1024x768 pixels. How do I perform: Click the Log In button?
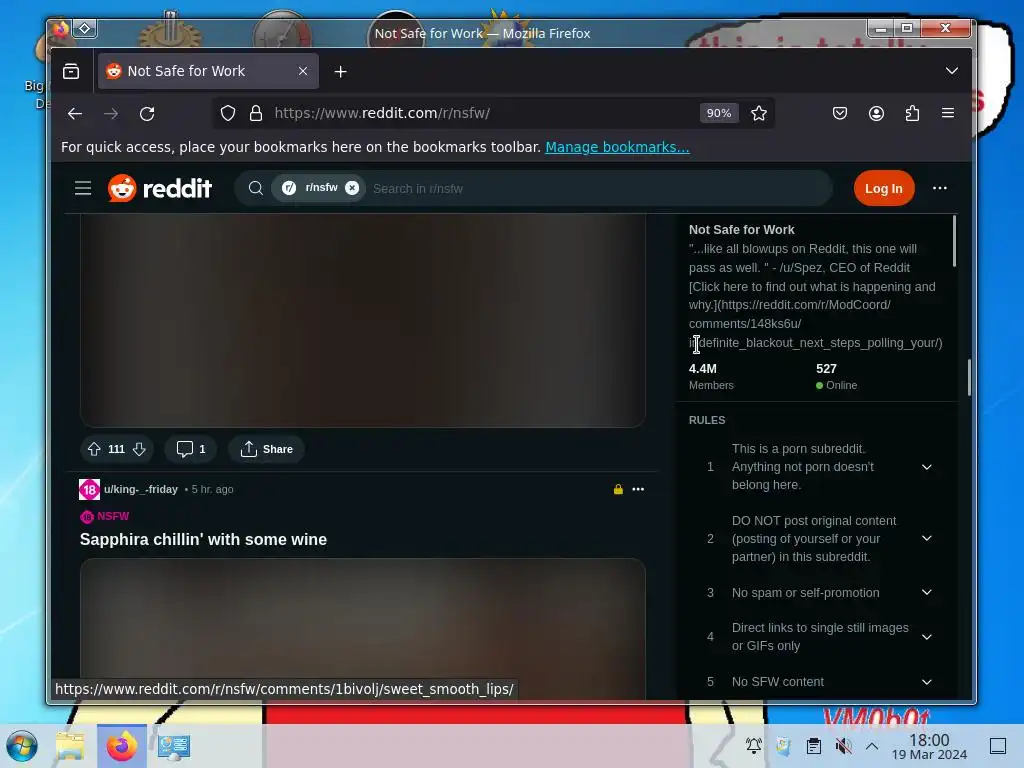click(884, 189)
